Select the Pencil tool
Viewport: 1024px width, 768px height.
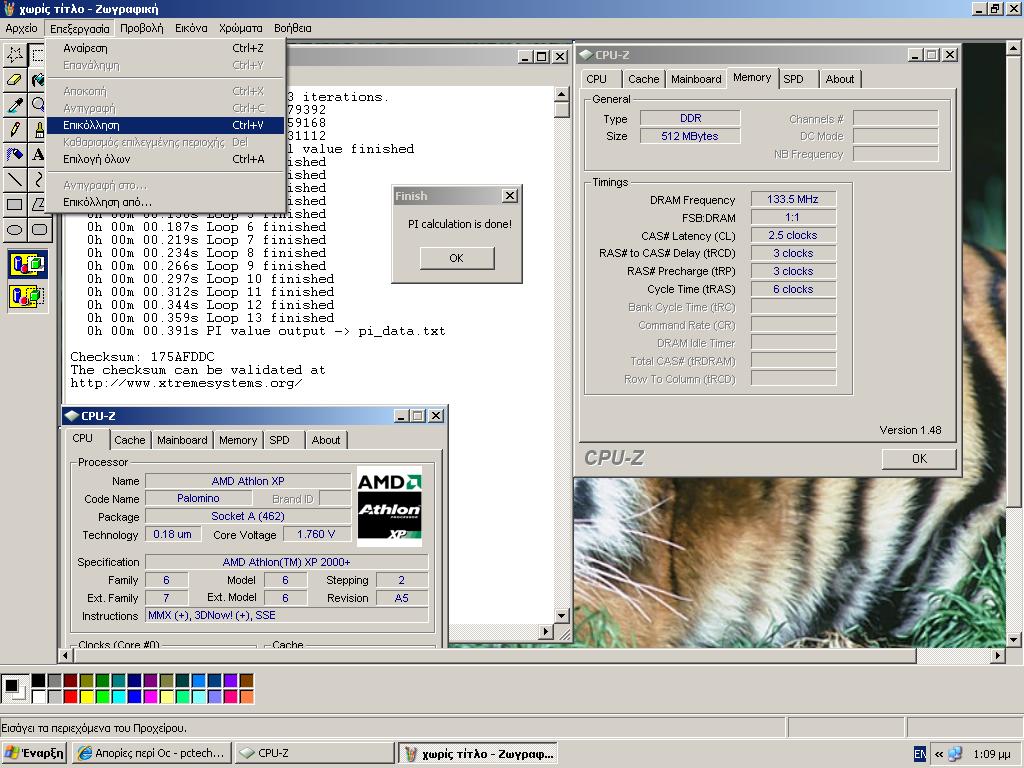click(x=14, y=129)
